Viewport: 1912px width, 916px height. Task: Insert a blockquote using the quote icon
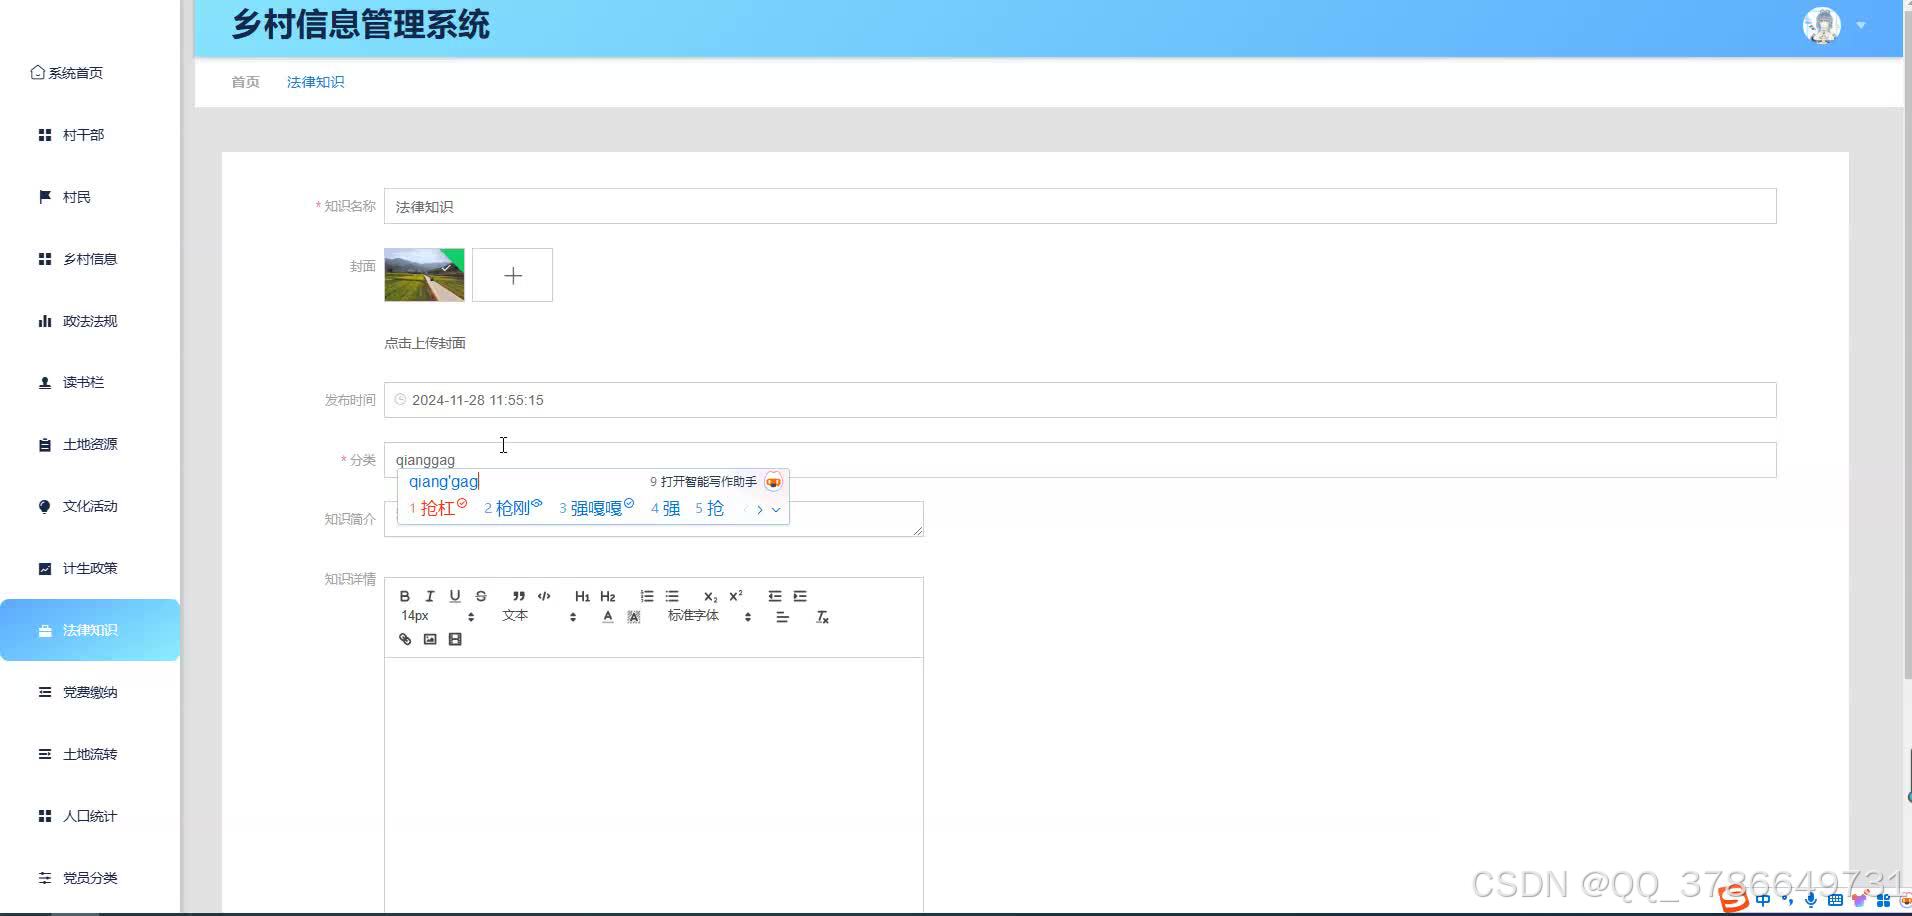tap(518, 596)
